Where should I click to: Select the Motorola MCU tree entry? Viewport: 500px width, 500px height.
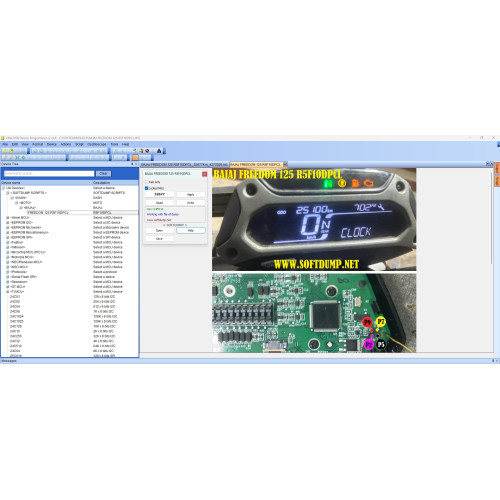(x=22, y=257)
